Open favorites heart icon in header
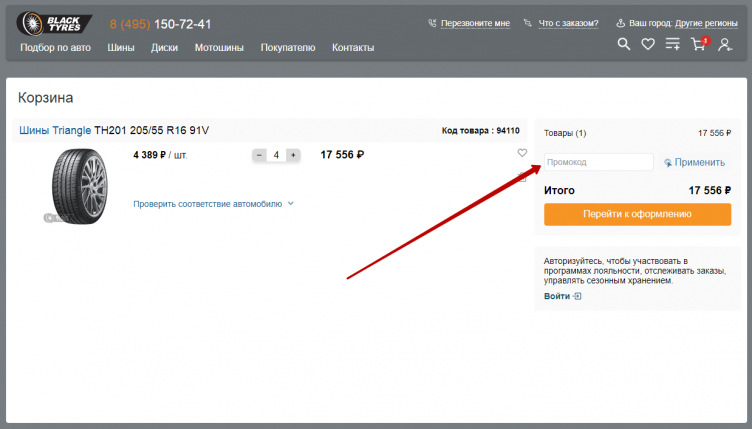This screenshot has width=752, height=429. pyautogui.click(x=648, y=45)
